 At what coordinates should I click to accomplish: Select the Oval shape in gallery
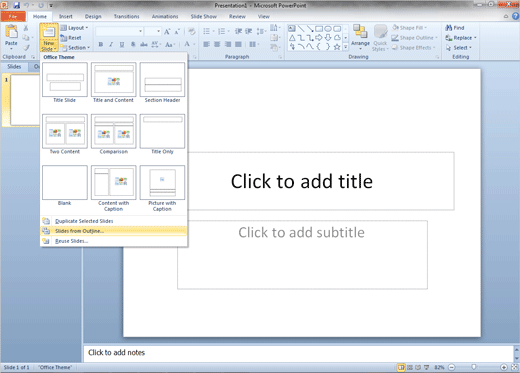[x=328, y=29]
